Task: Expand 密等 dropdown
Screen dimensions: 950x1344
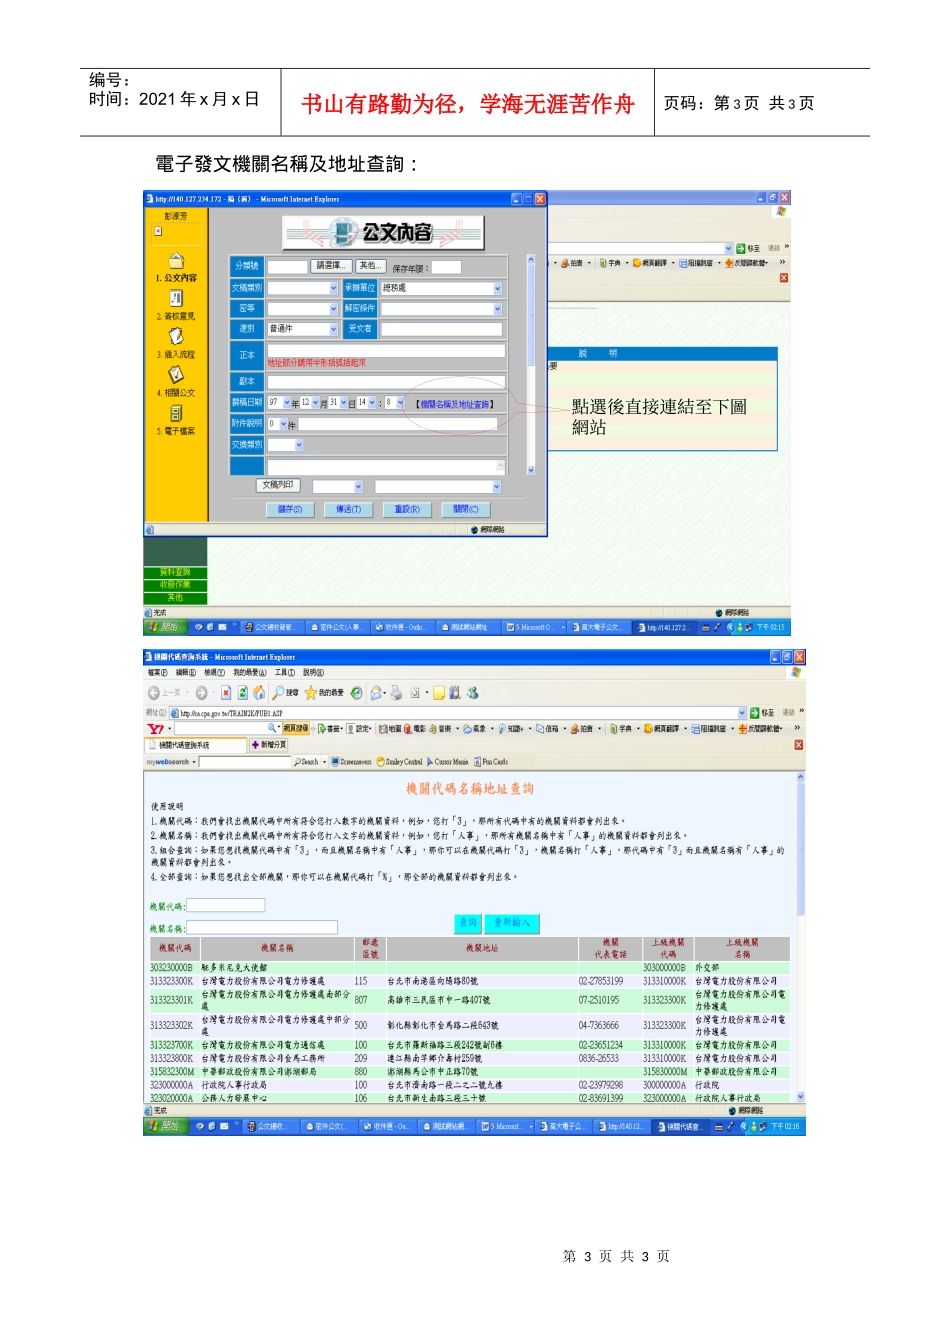Action: pyautogui.click(x=333, y=309)
